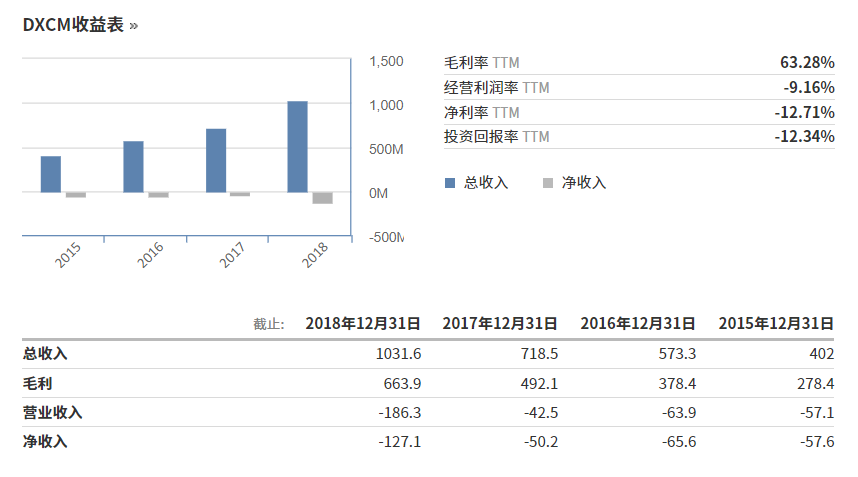This screenshot has width=858, height=477.
Task: Click the 2017 blue revenue bar
Action: point(216,161)
